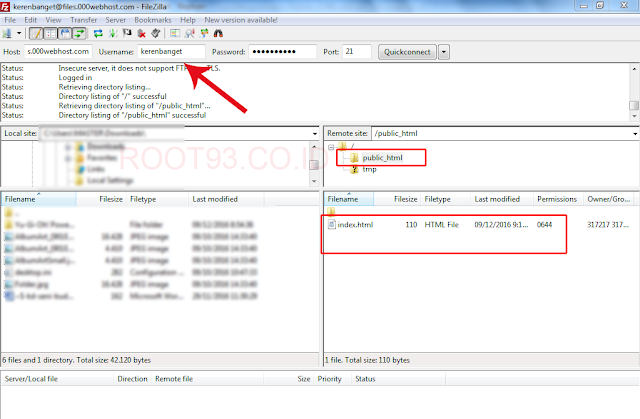Open the Transfer menu
640x419 pixels.
[x=84, y=20]
